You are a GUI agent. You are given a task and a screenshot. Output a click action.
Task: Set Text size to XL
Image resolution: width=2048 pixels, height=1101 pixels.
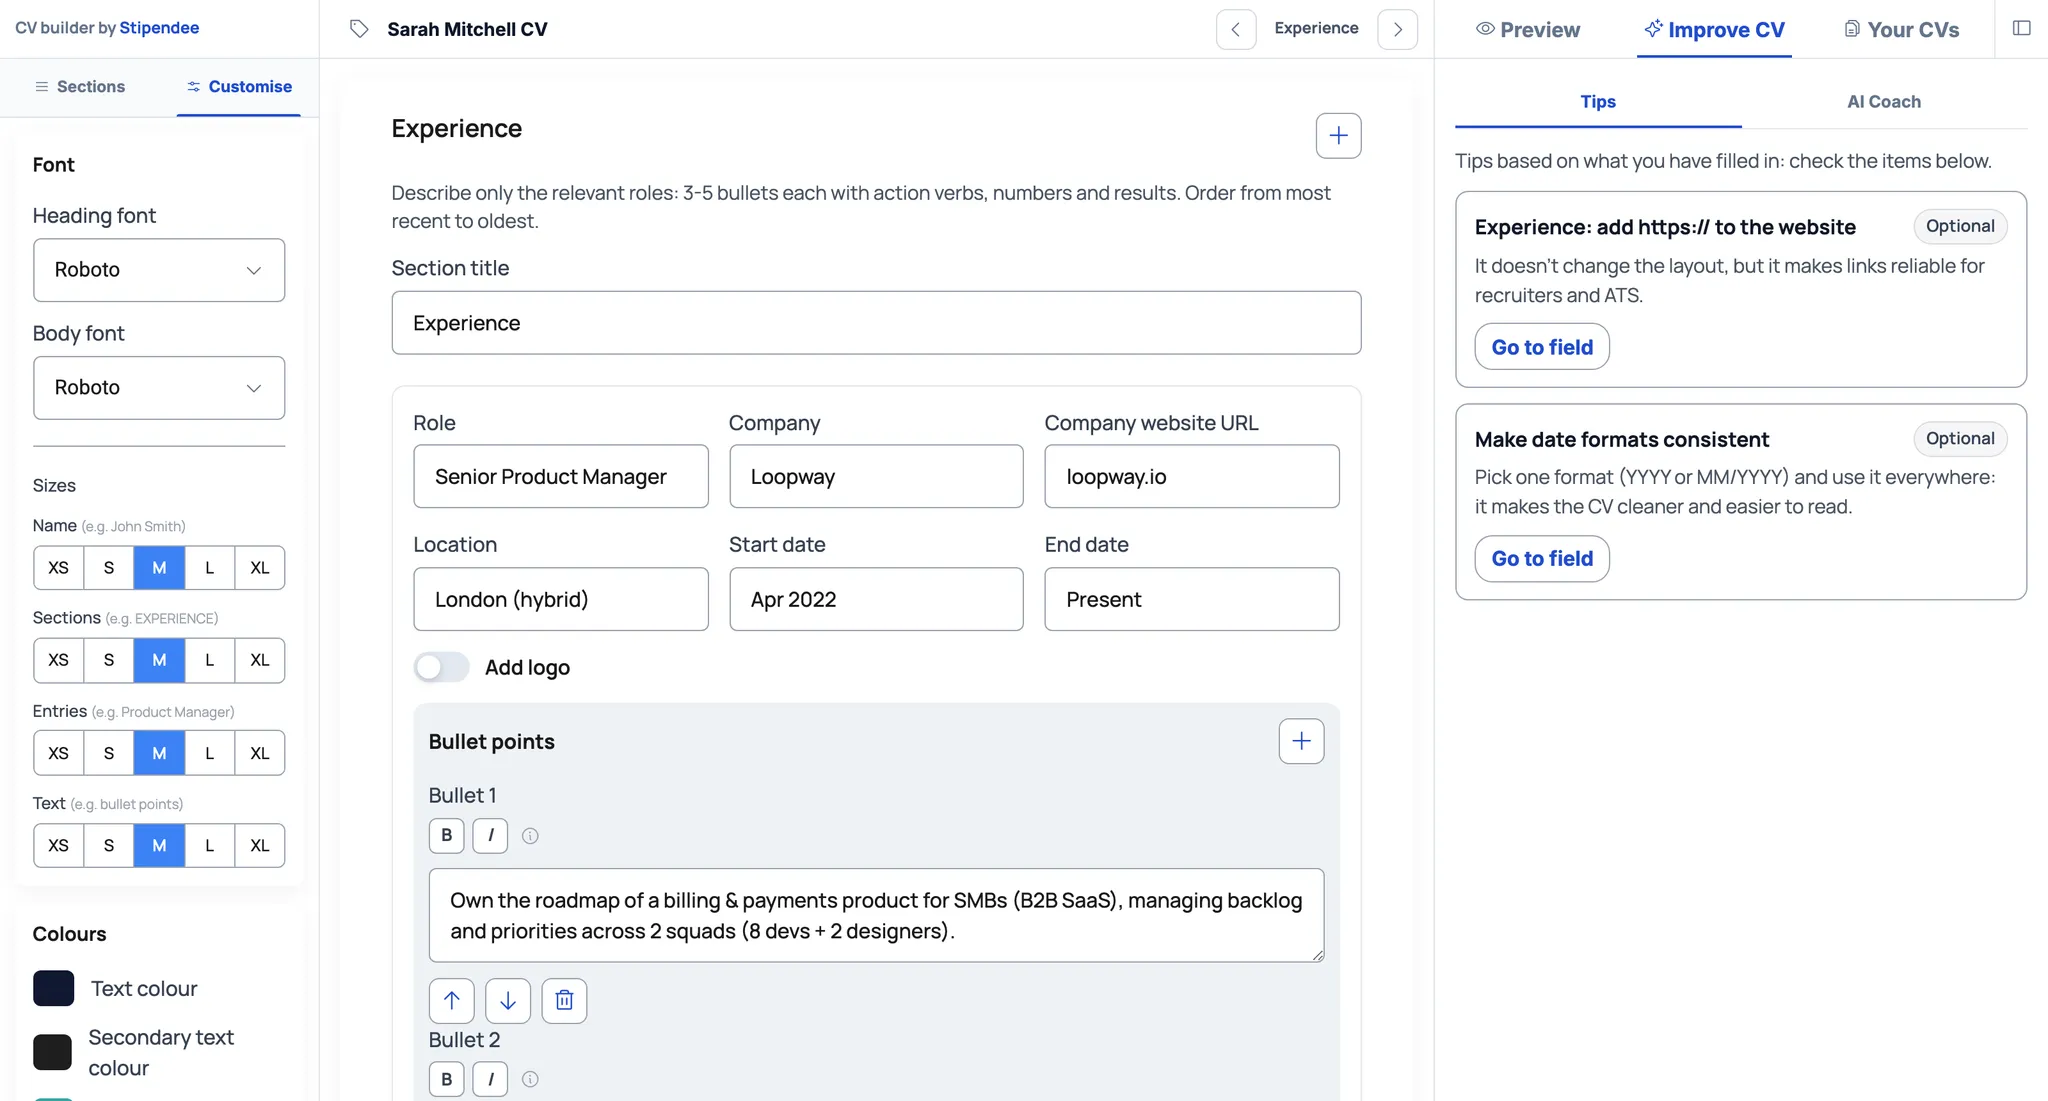click(260, 846)
